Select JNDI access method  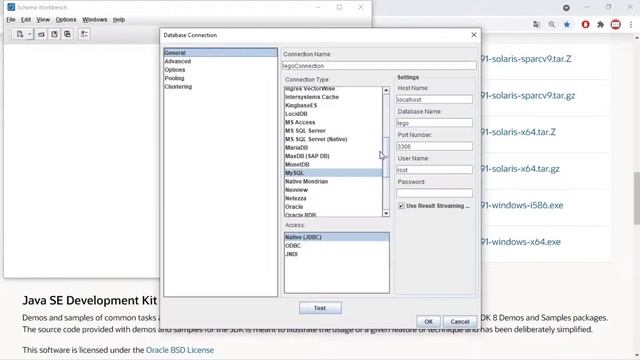(337, 254)
